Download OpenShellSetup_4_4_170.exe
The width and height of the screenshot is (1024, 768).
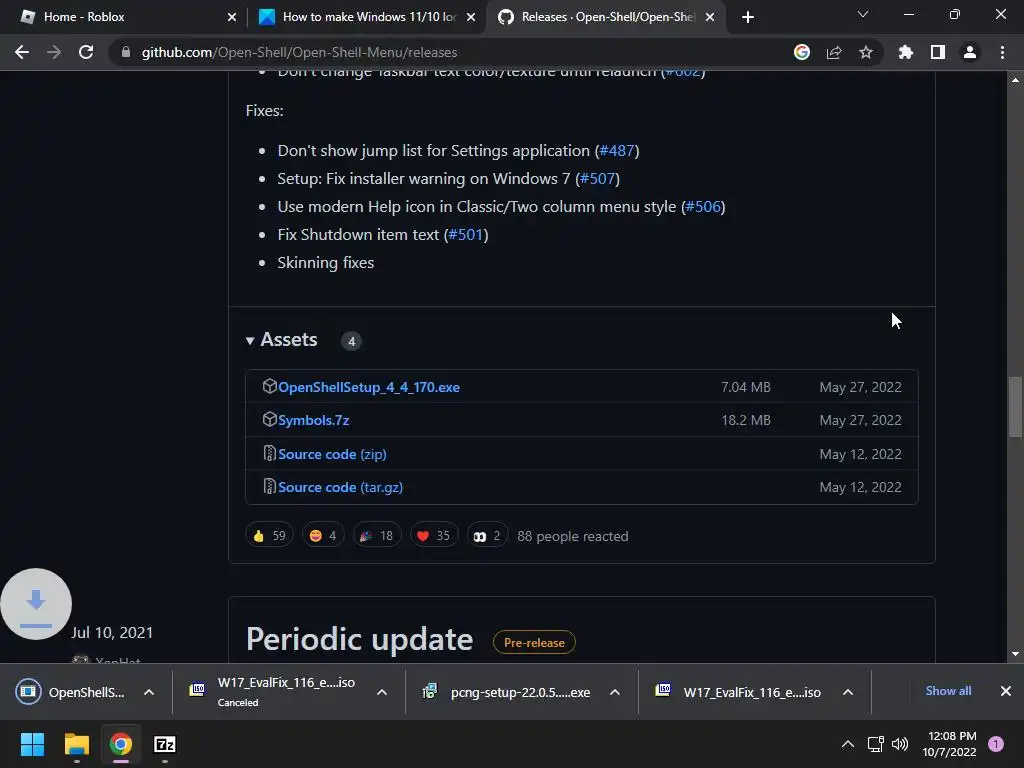coord(368,387)
